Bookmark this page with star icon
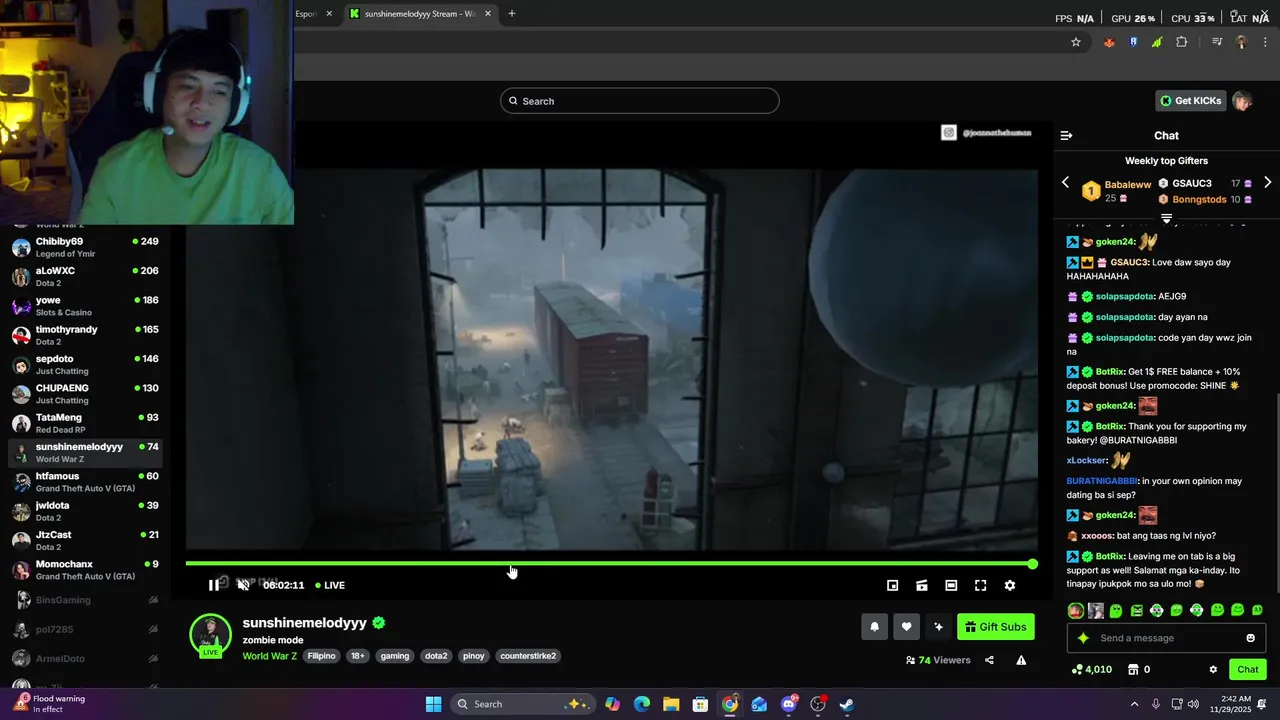1280x720 pixels. tap(1076, 42)
